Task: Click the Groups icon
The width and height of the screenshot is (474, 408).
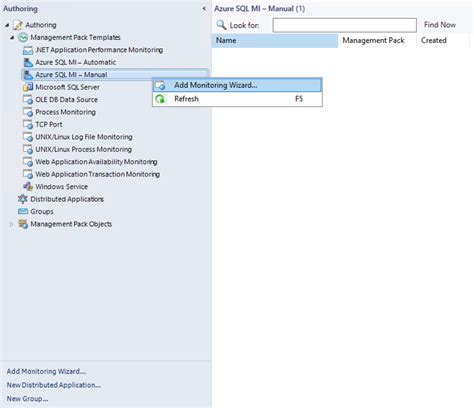Action: pos(23,211)
